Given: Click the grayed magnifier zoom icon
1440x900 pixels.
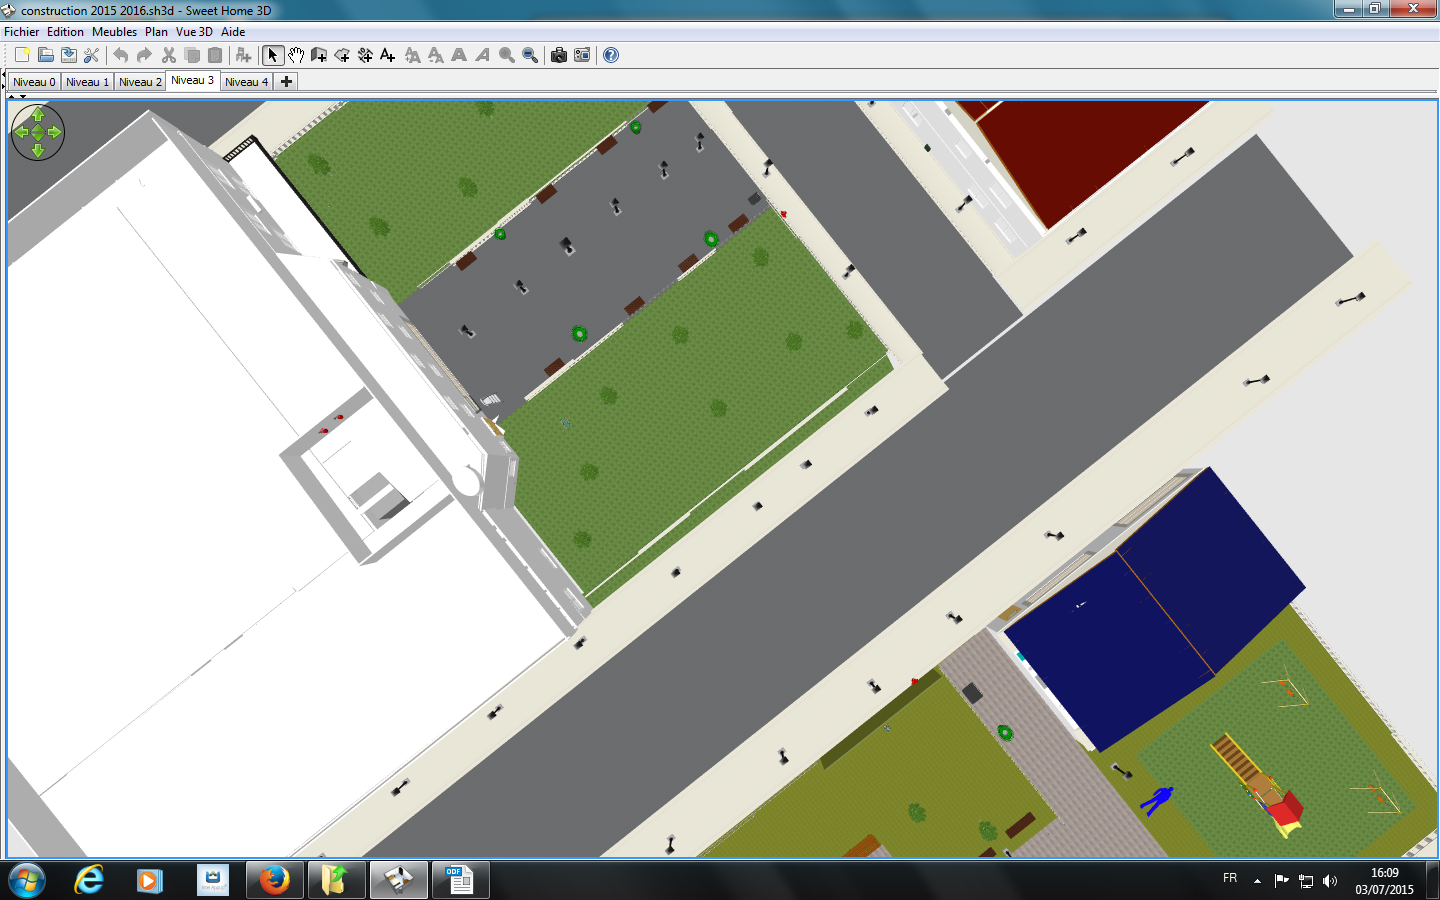Looking at the screenshot, I should click(507, 55).
